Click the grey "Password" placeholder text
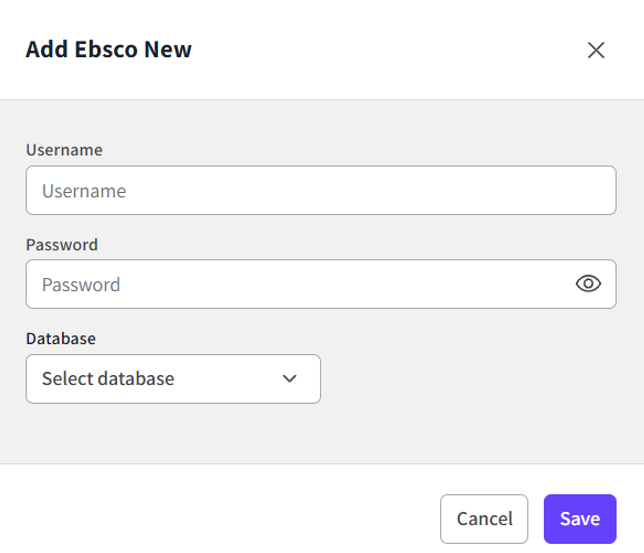 pos(81,284)
